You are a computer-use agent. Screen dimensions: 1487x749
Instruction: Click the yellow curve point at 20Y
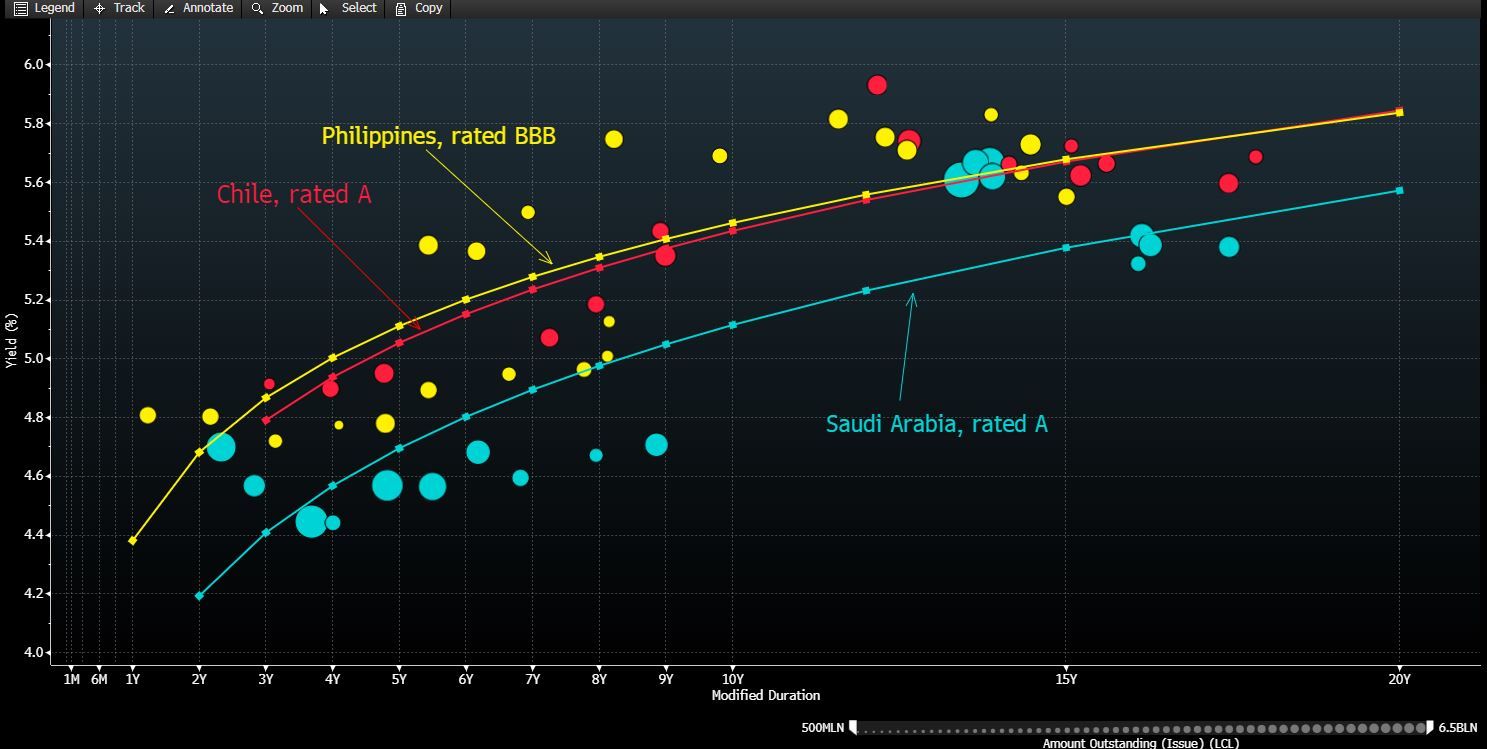(1399, 112)
